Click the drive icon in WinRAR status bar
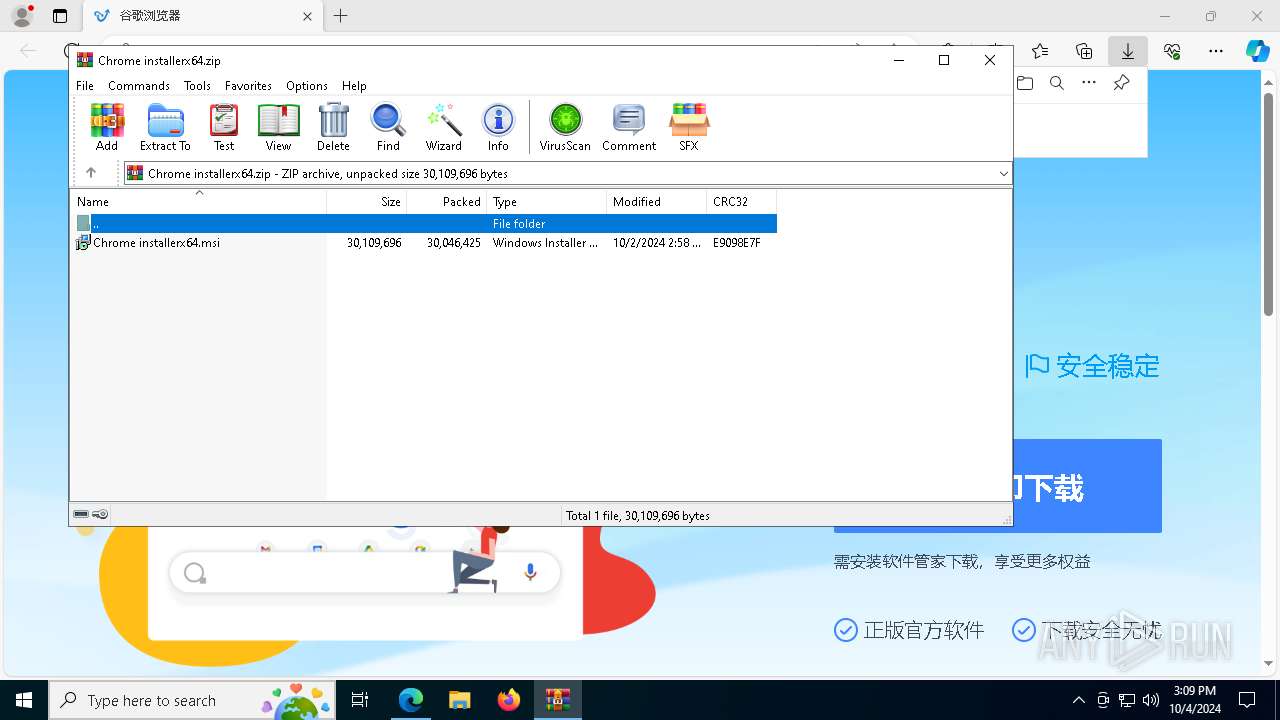1280x720 pixels. click(81, 514)
